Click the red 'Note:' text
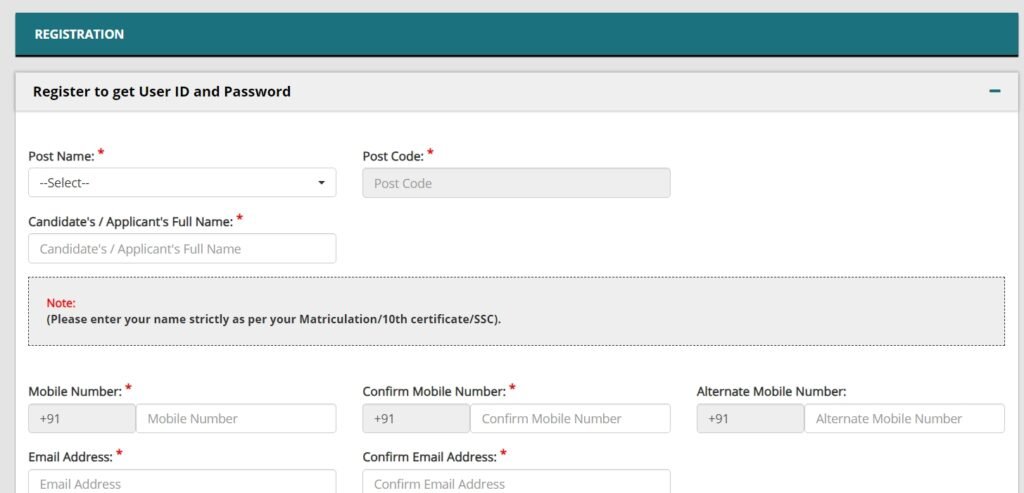This screenshot has width=1024, height=493. coord(61,303)
